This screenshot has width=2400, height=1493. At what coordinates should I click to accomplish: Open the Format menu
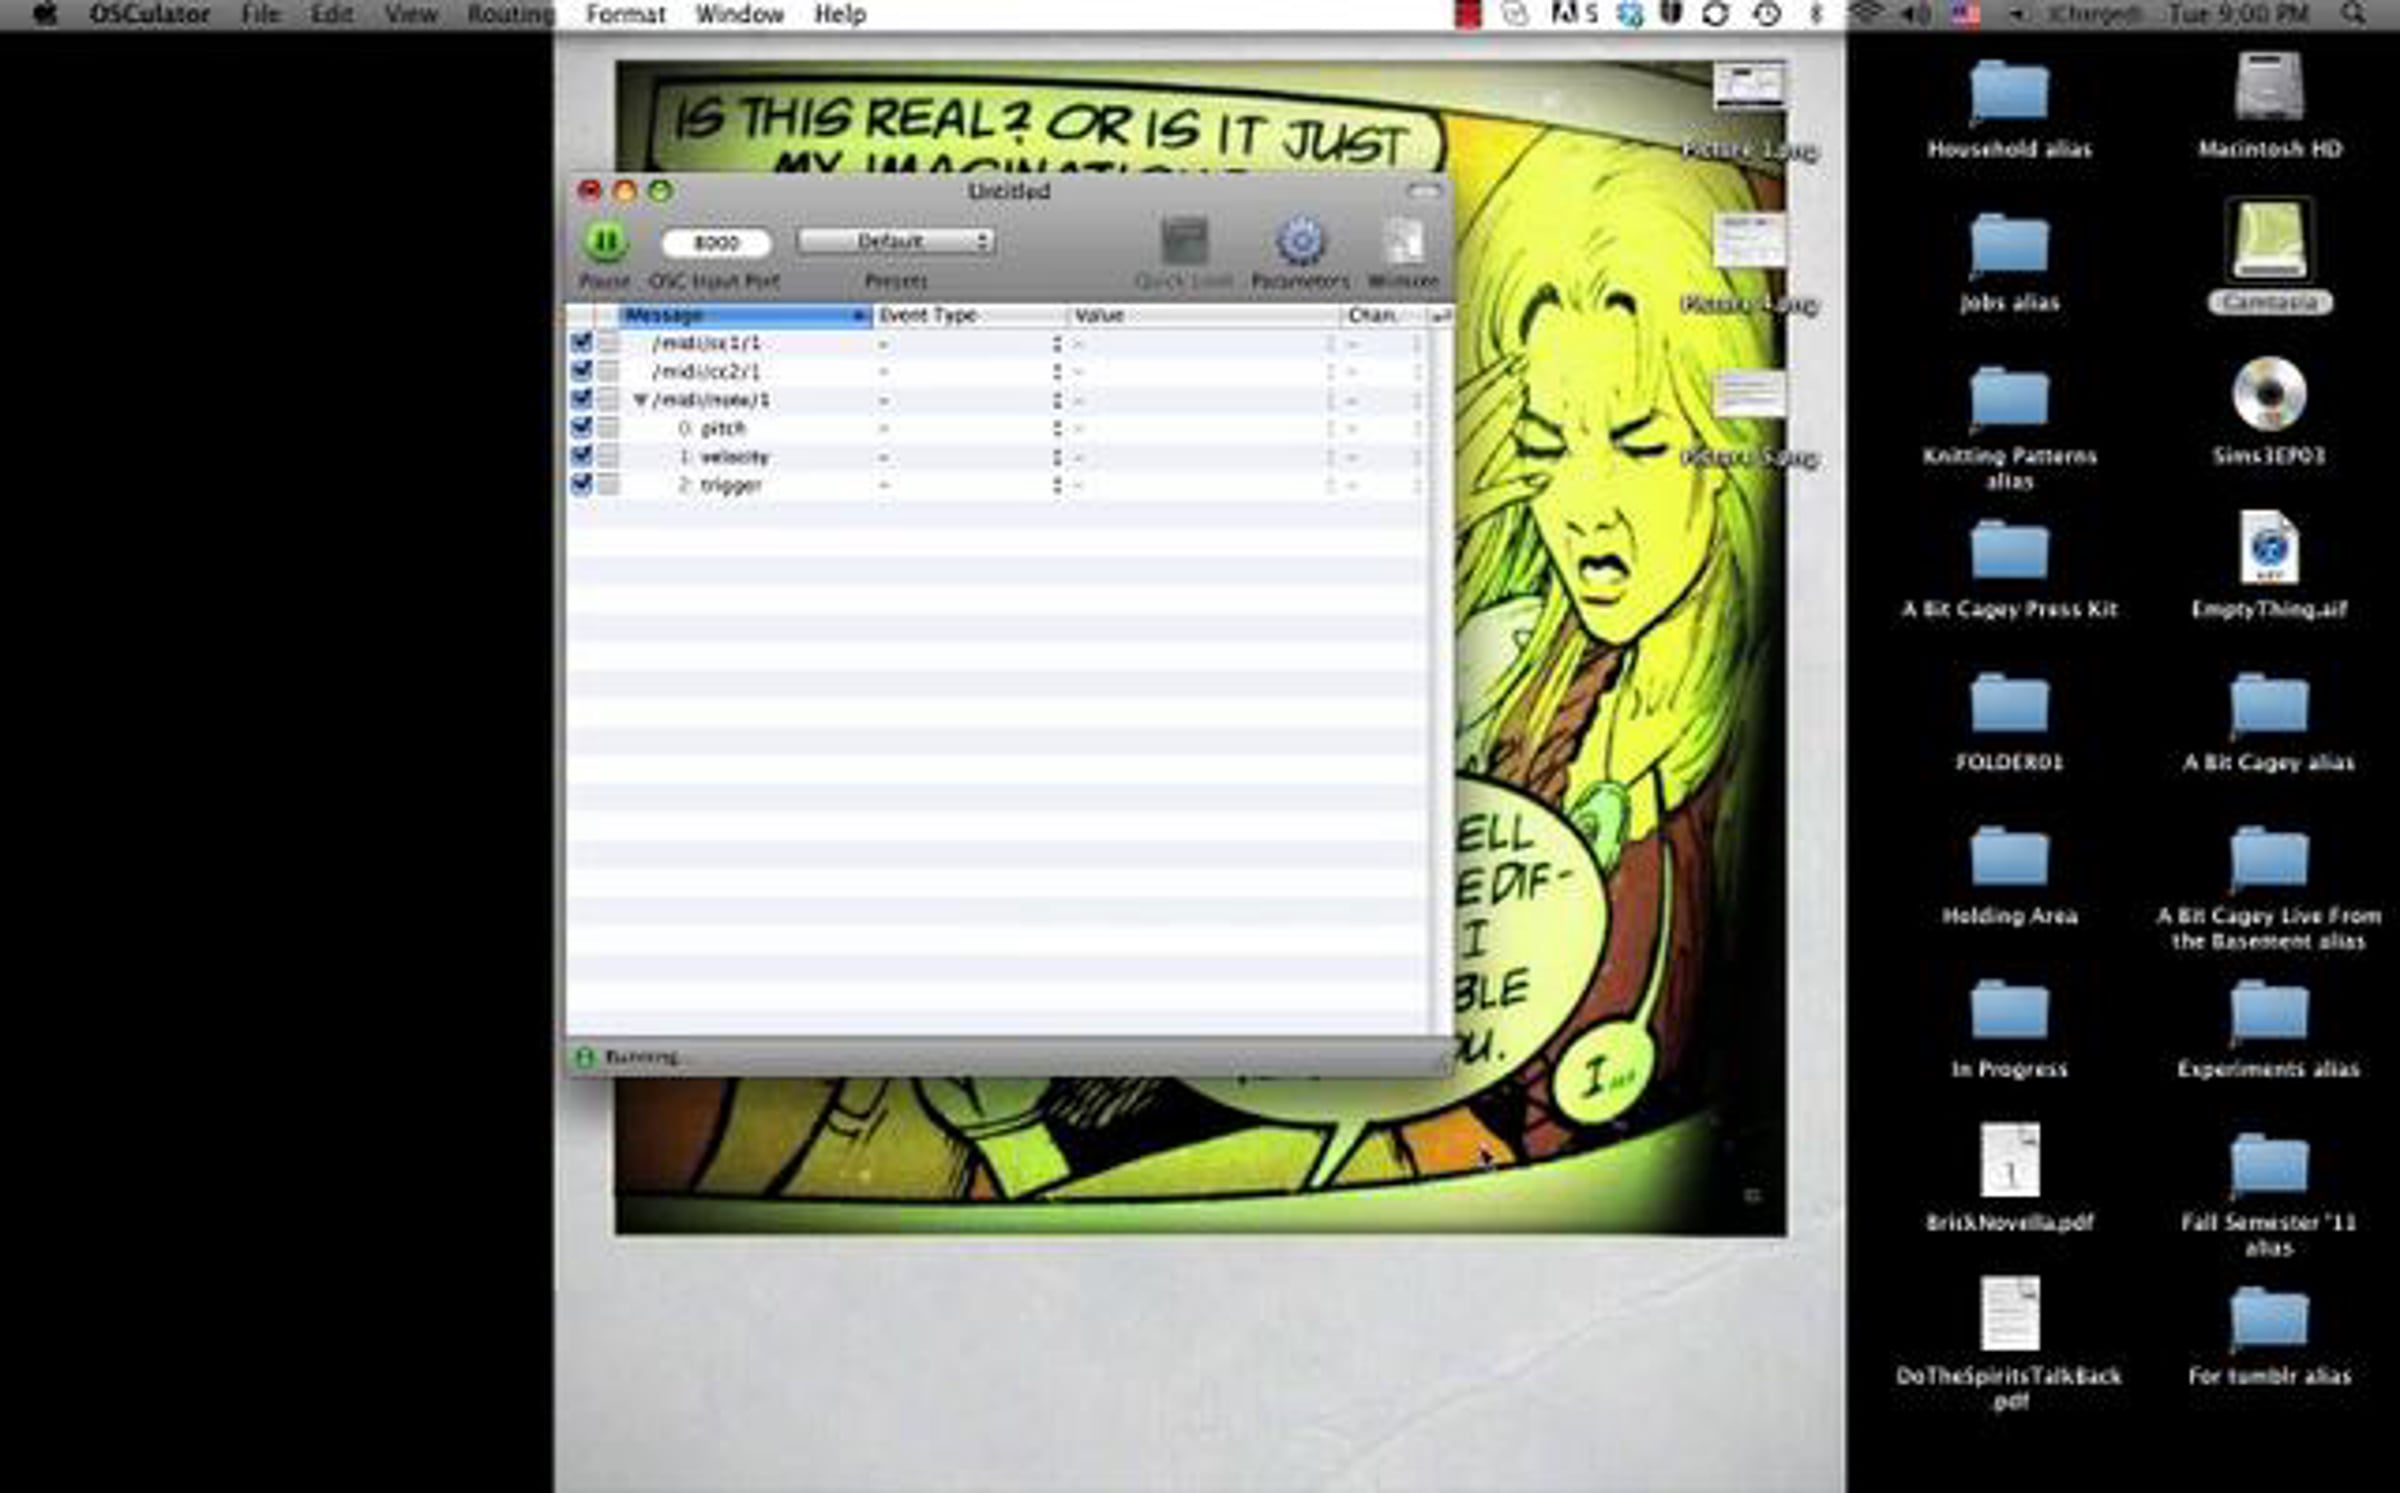point(626,15)
